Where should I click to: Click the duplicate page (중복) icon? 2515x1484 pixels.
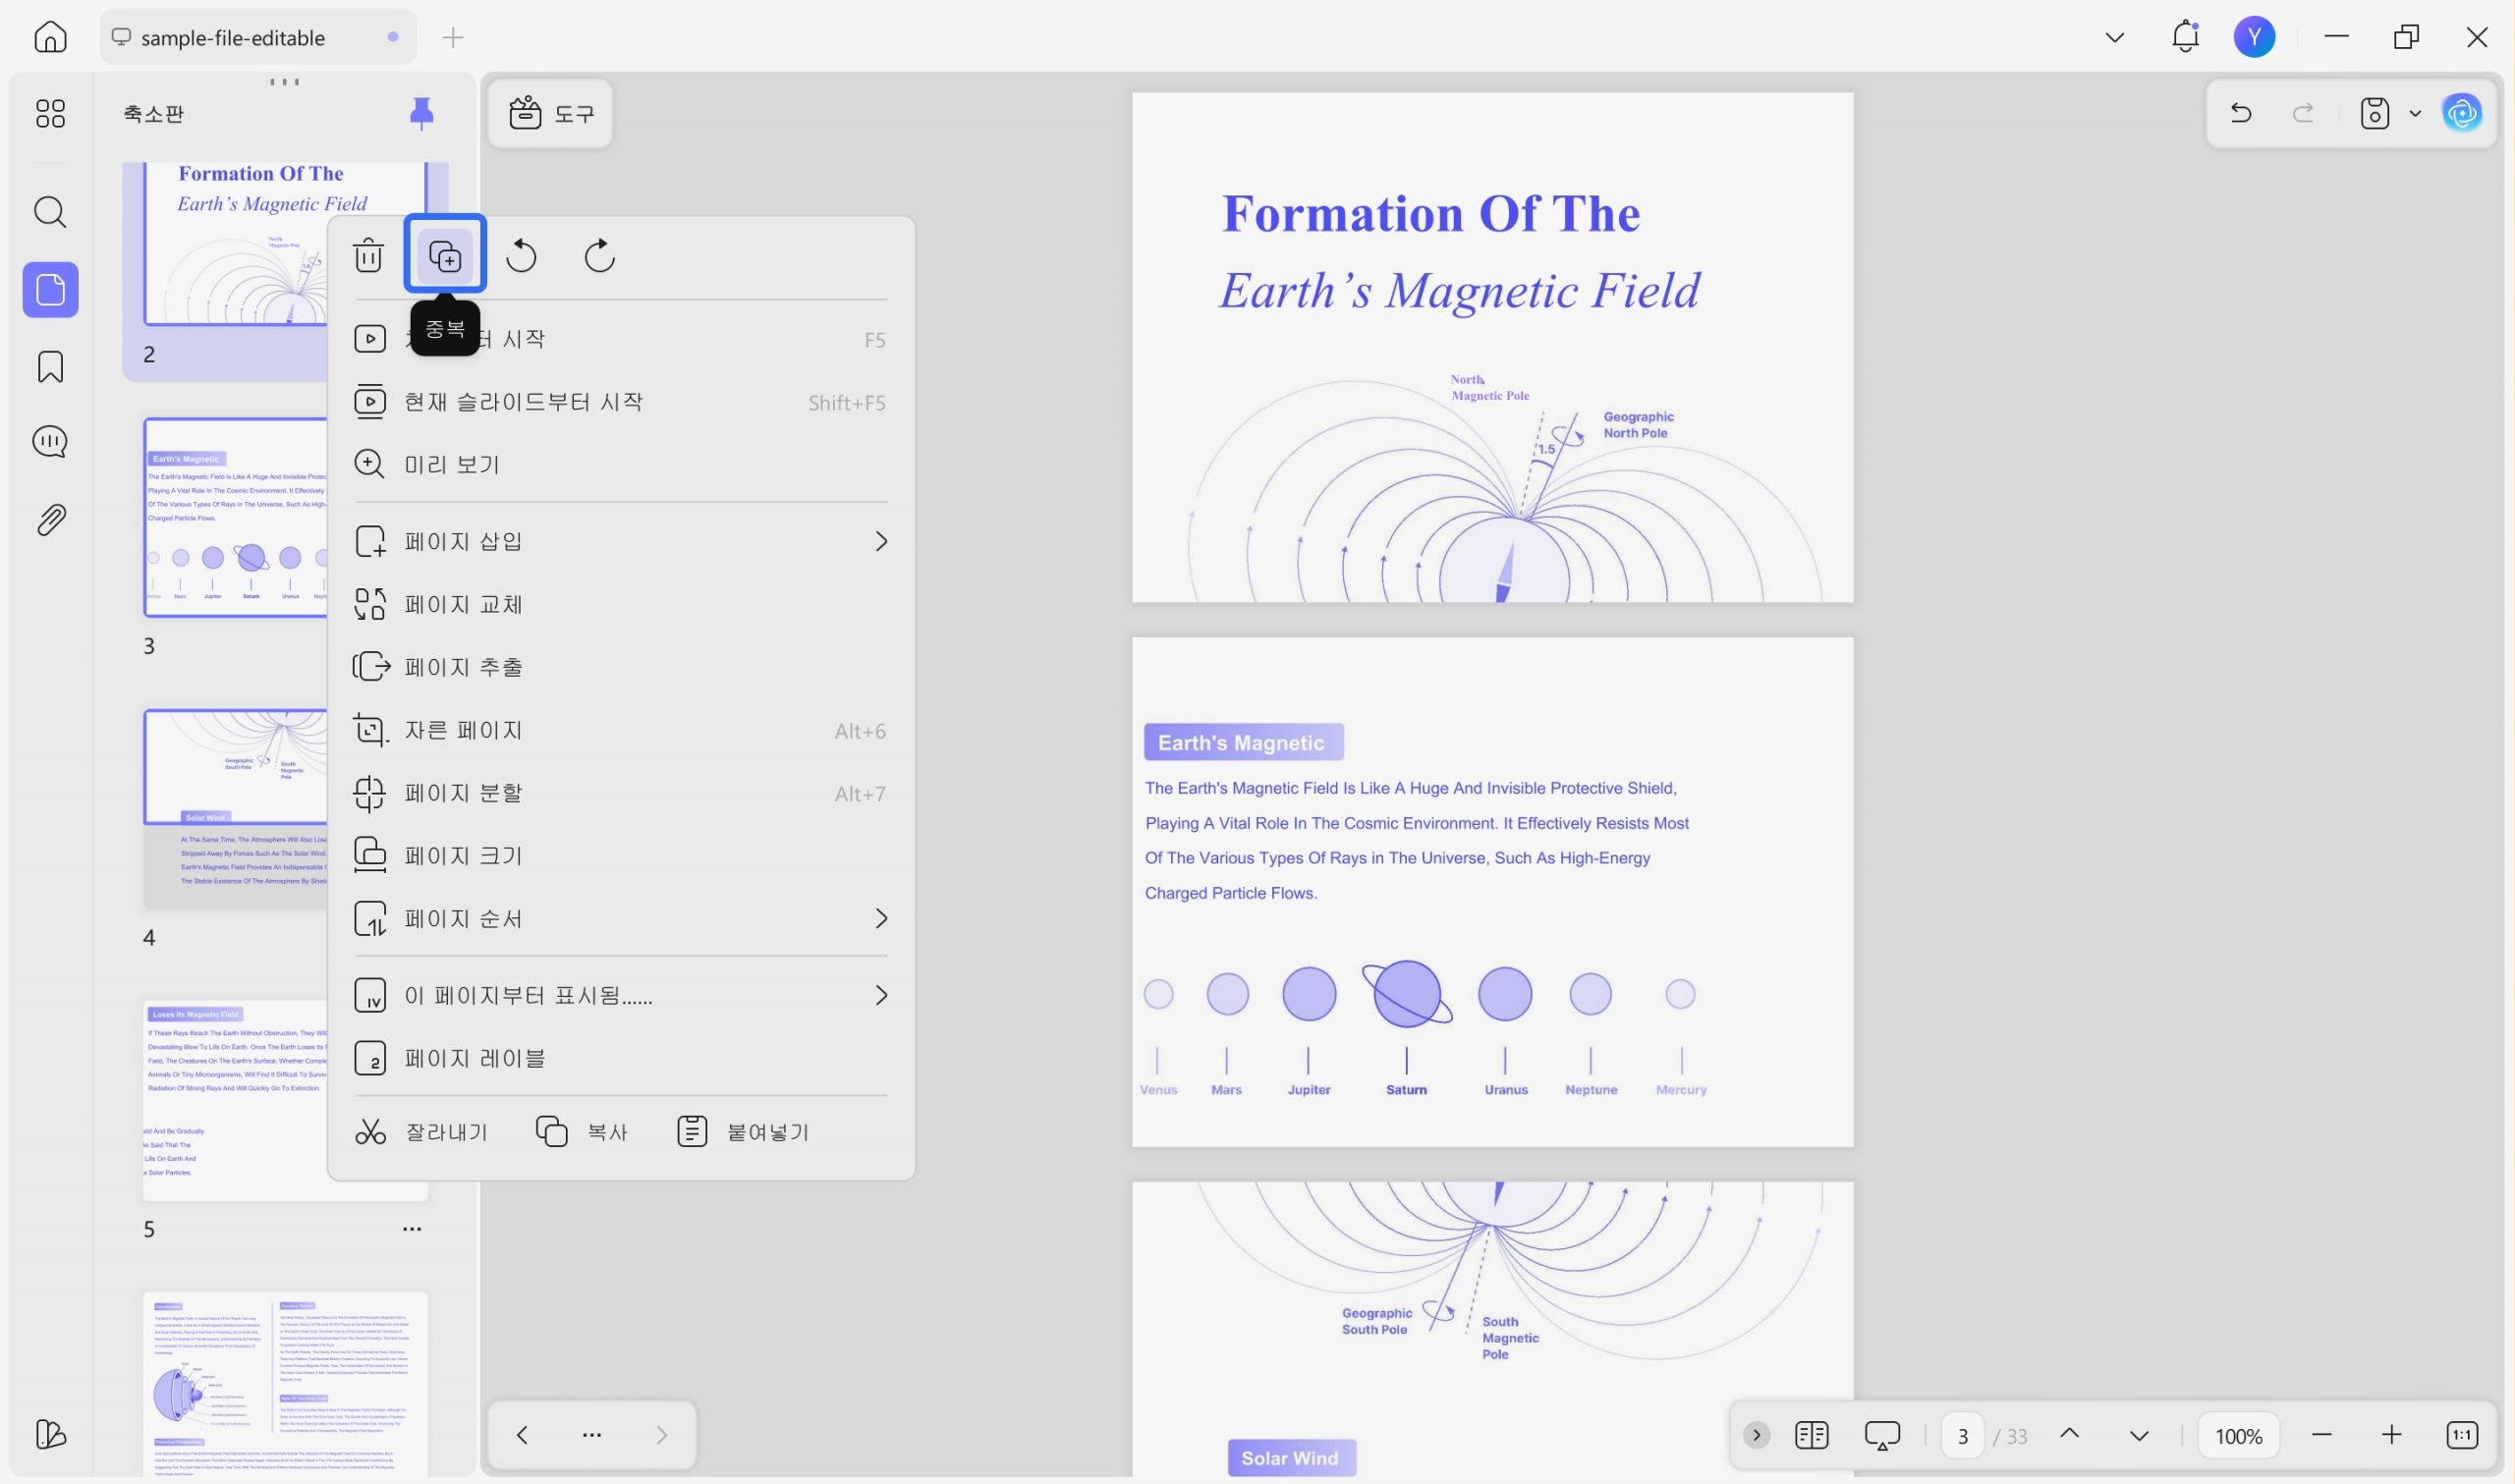coord(445,256)
